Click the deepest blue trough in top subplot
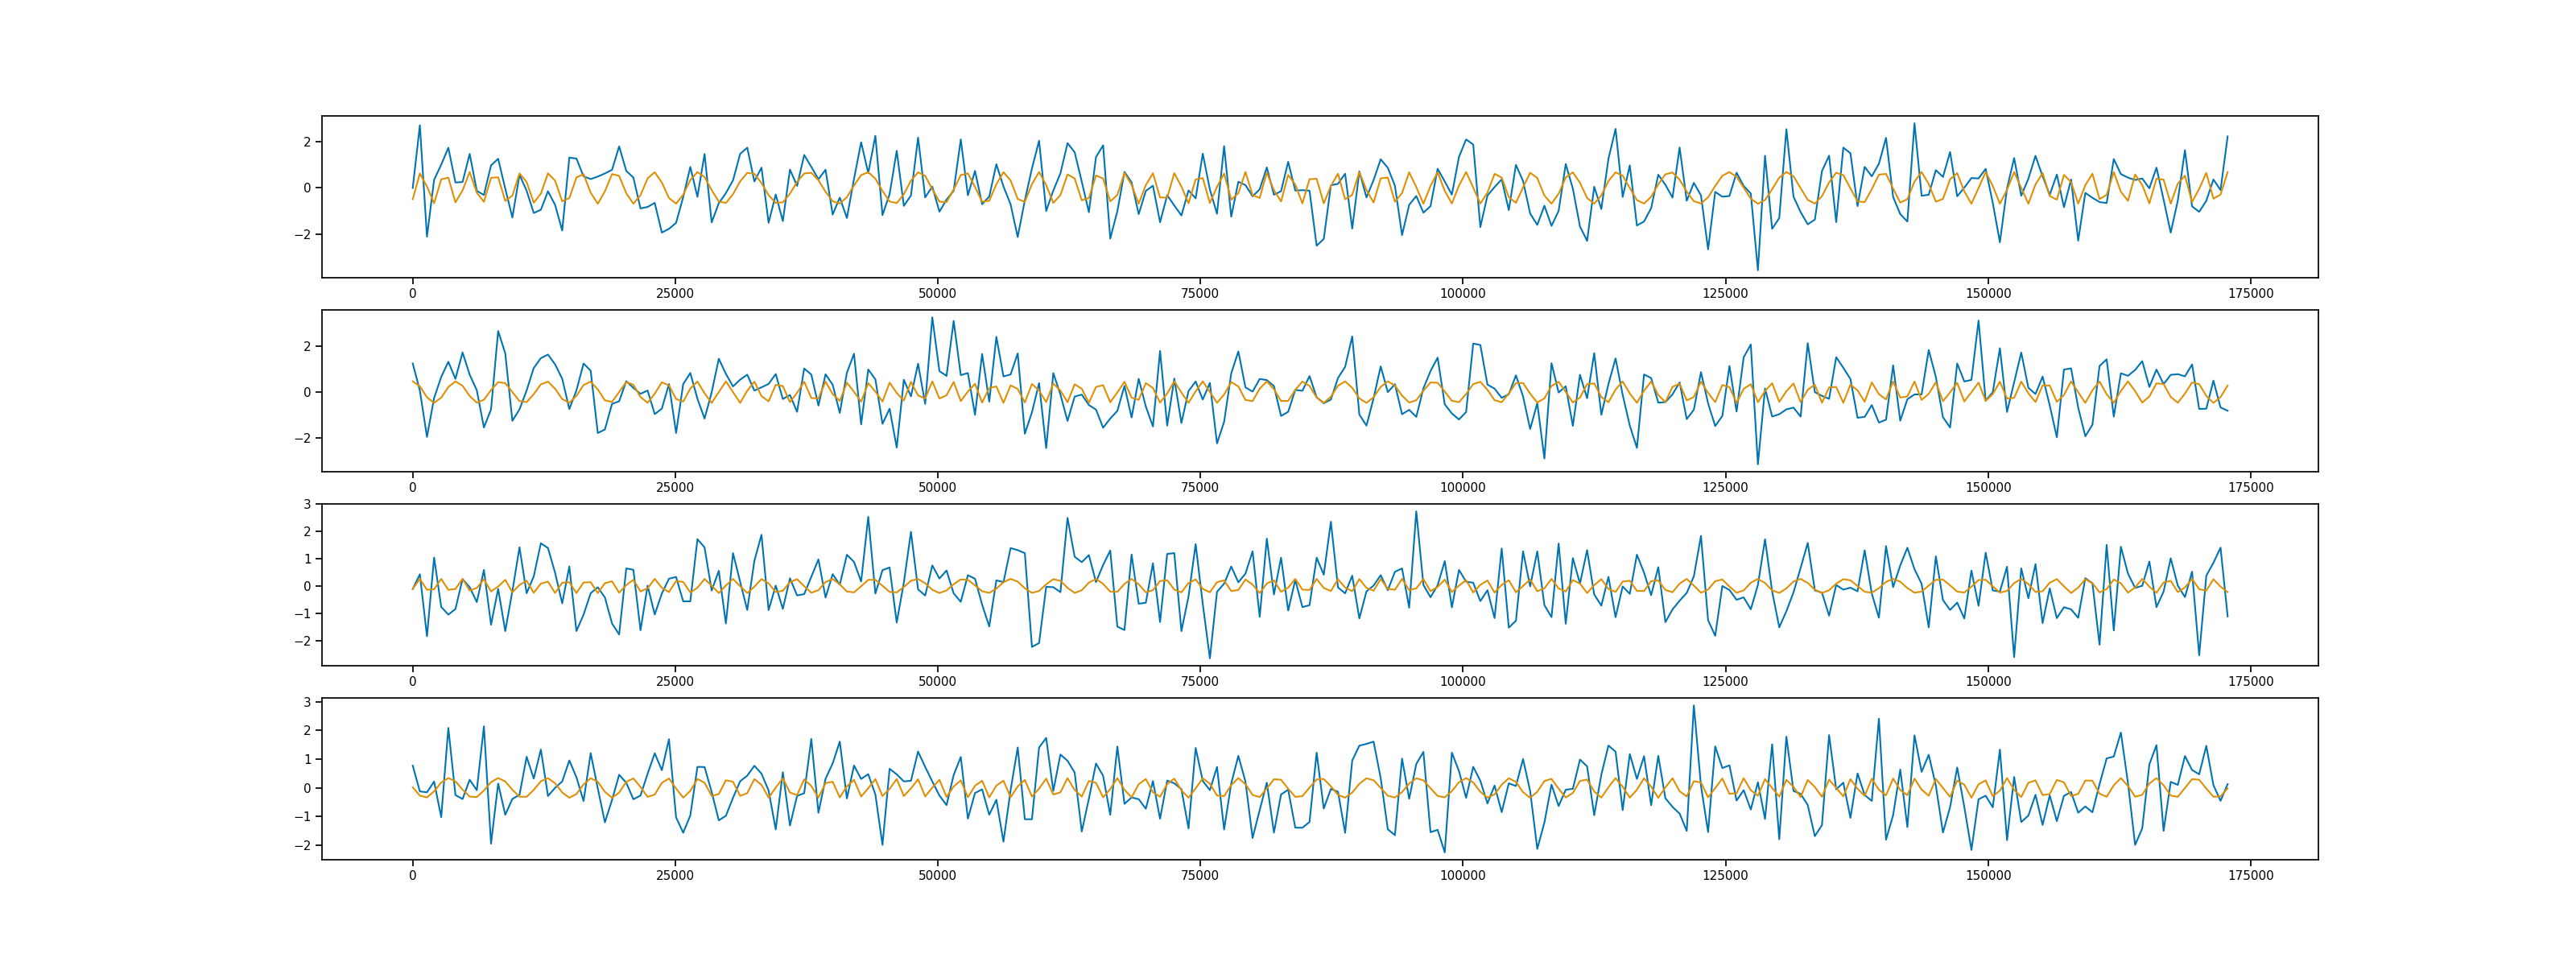This screenshot has width=2576, height=966. [1758, 269]
